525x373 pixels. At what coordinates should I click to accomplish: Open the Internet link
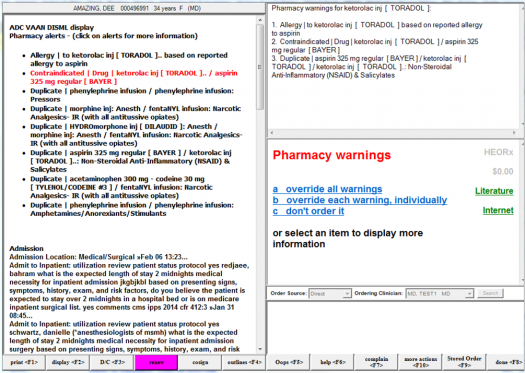[498, 210]
